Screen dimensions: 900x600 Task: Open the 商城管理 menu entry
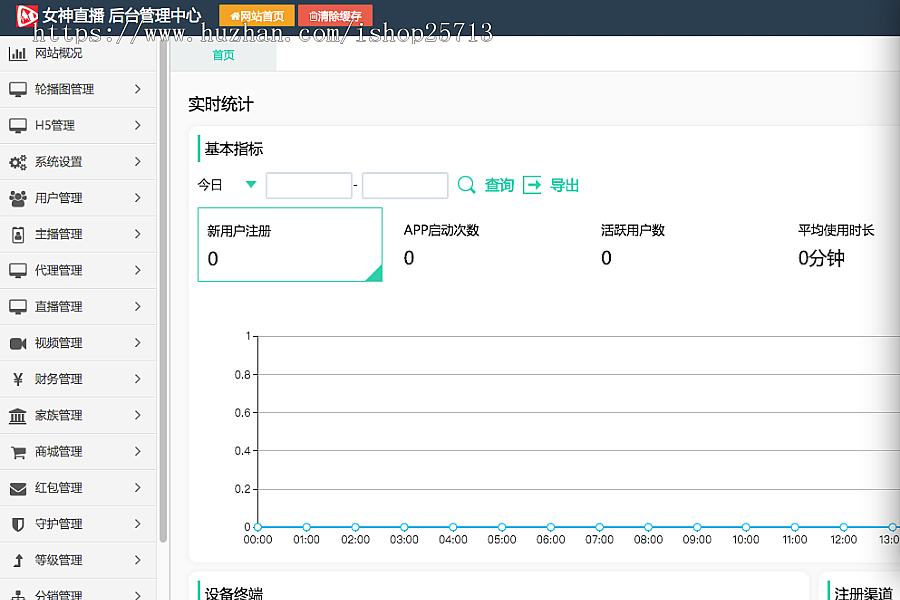tap(78, 452)
